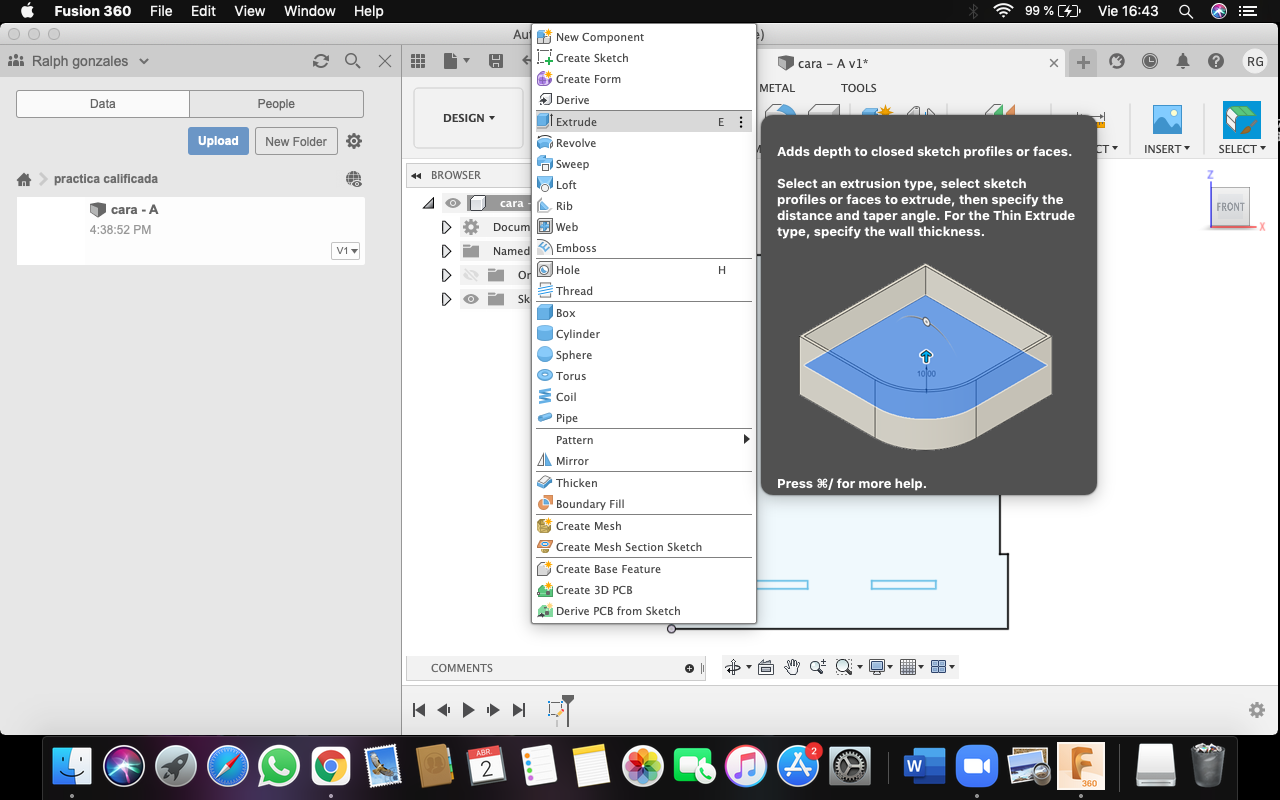Viewport: 1280px width, 800px height.
Task: Click the Emboss tool icon
Action: tap(545, 248)
